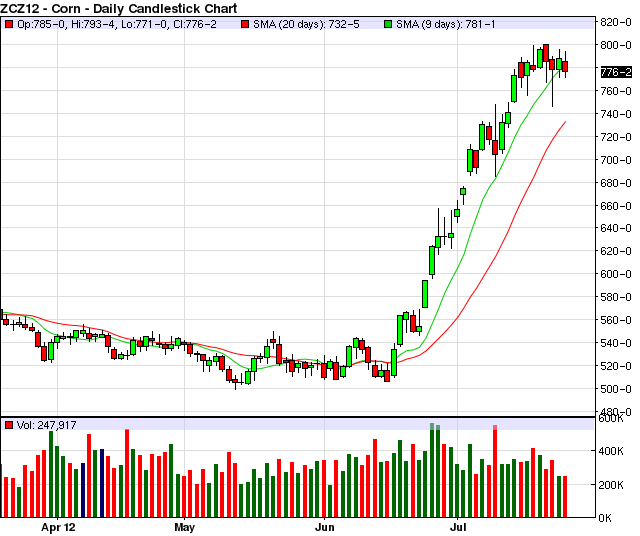Click the 560-0 price axis label
Viewport: 640px width, 536px height.
[616, 320]
